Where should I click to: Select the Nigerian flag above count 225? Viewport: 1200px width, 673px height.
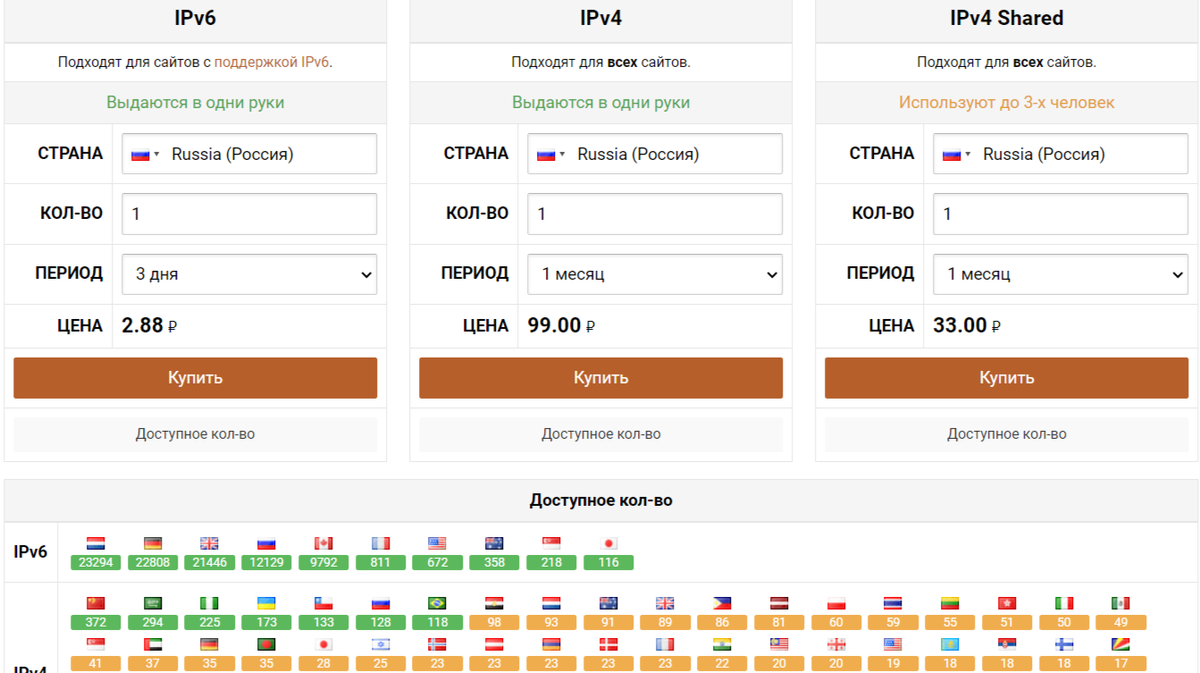pyautogui.click(x=209, y=604)
